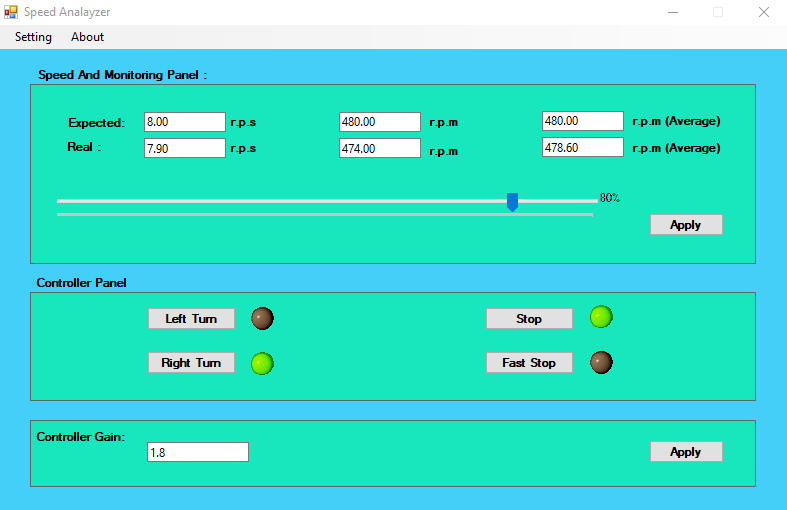Hit the Fast Stop button
Screen dimensions: 787x510
(x=529, y=363)
